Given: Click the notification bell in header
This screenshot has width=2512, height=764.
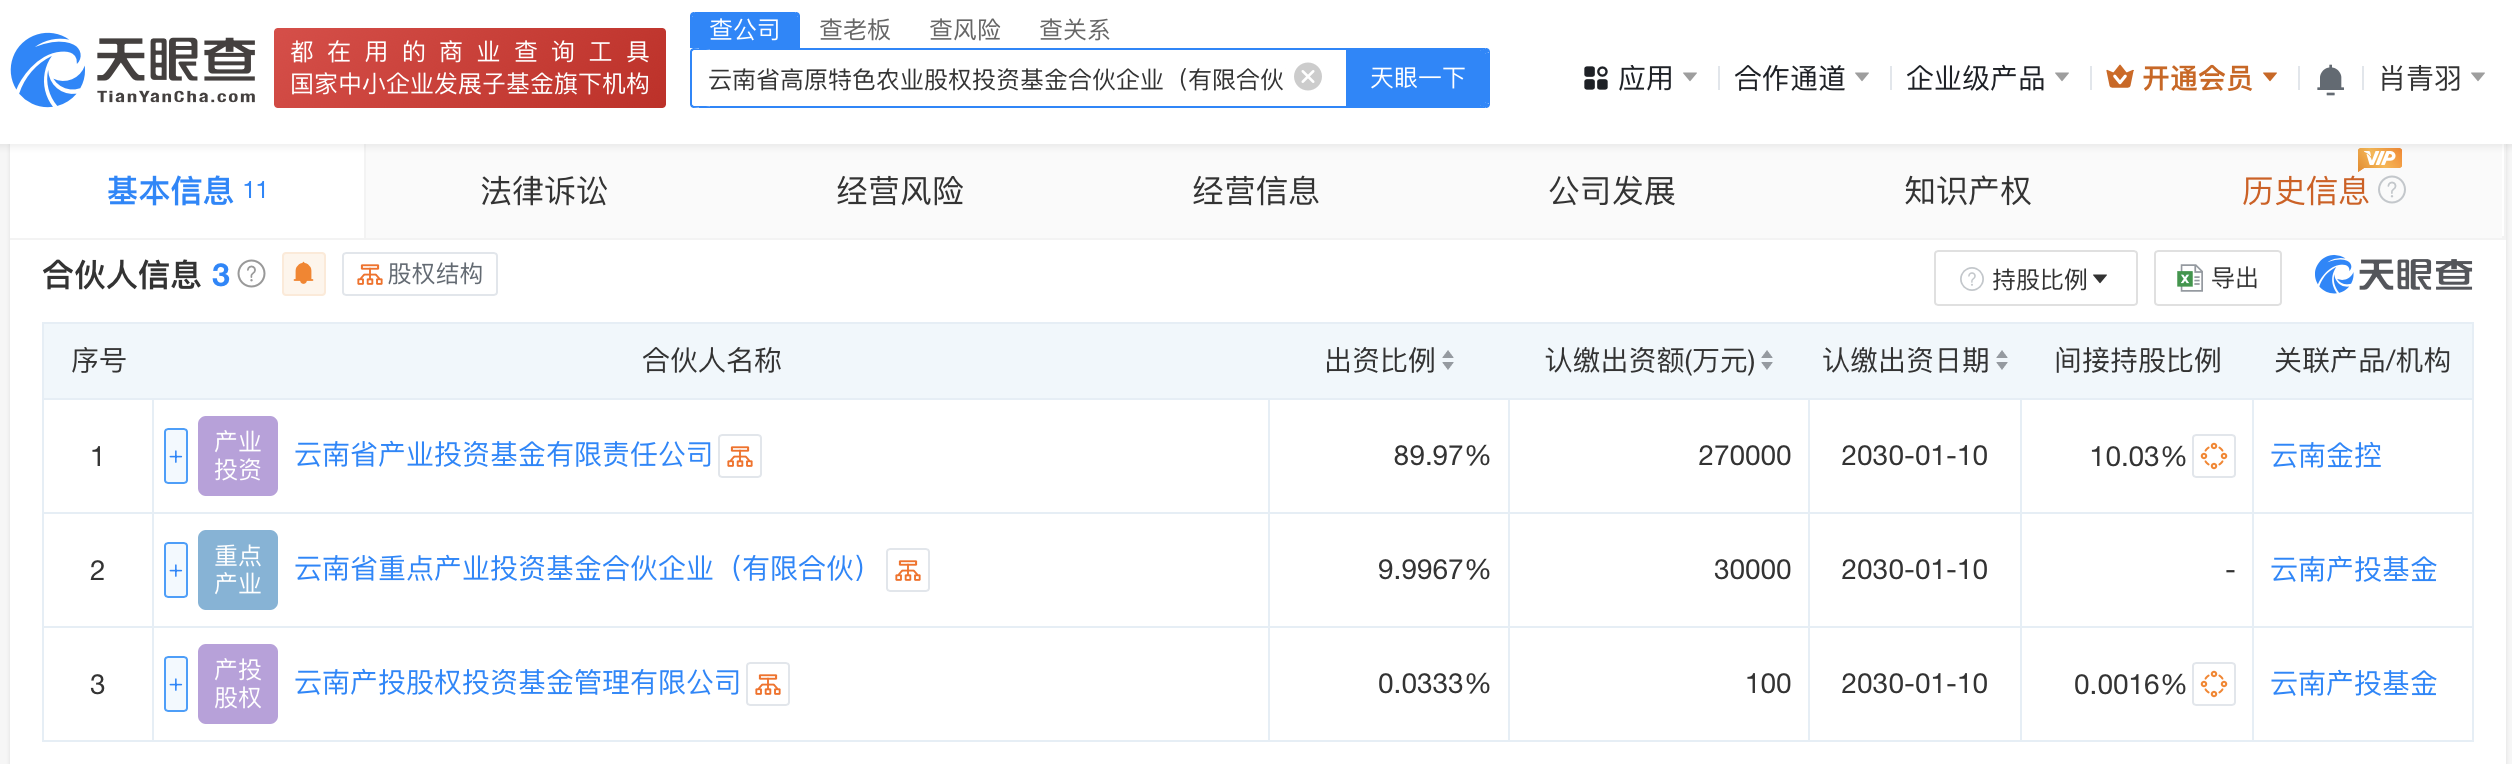Looking at the screenshot, I should pyautogui.click(x=2330, y=78).
